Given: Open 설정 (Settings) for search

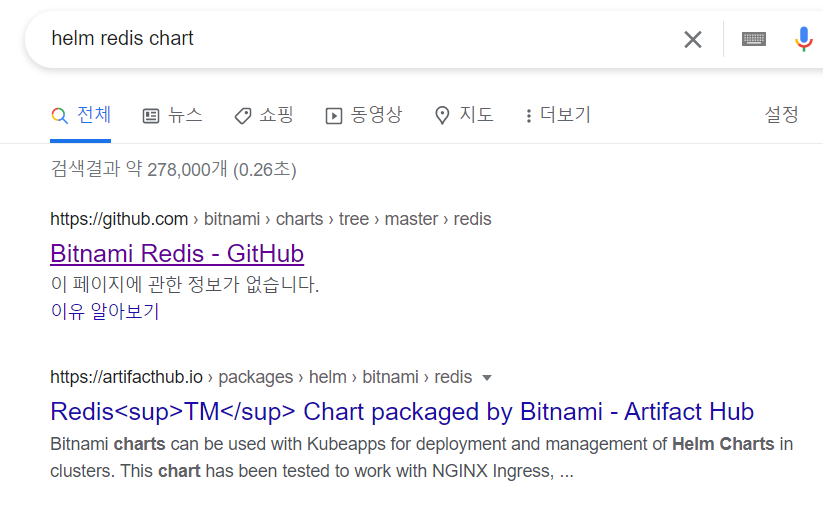Looking at the screenshot, I should tap(781, 115).
